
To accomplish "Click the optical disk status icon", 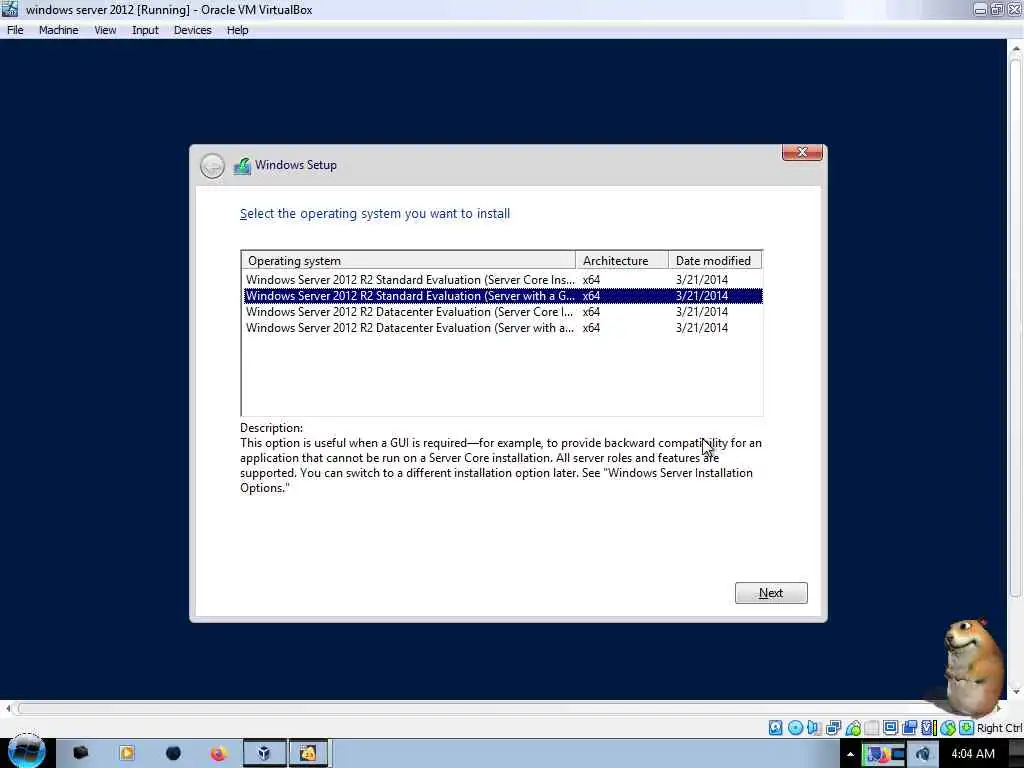I will 795,728.
